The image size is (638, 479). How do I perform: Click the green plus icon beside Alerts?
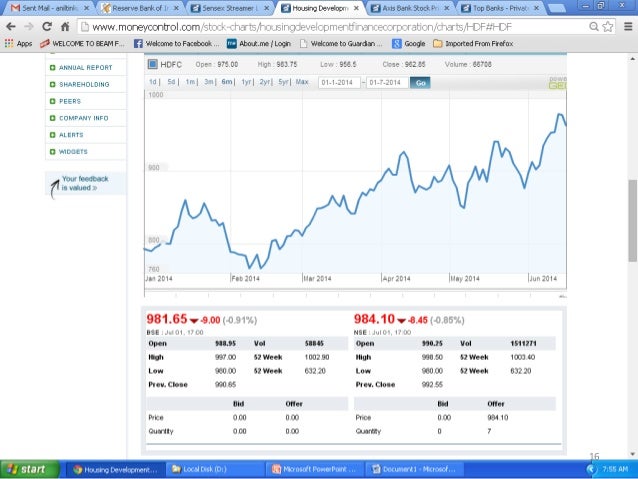(52, 135)
